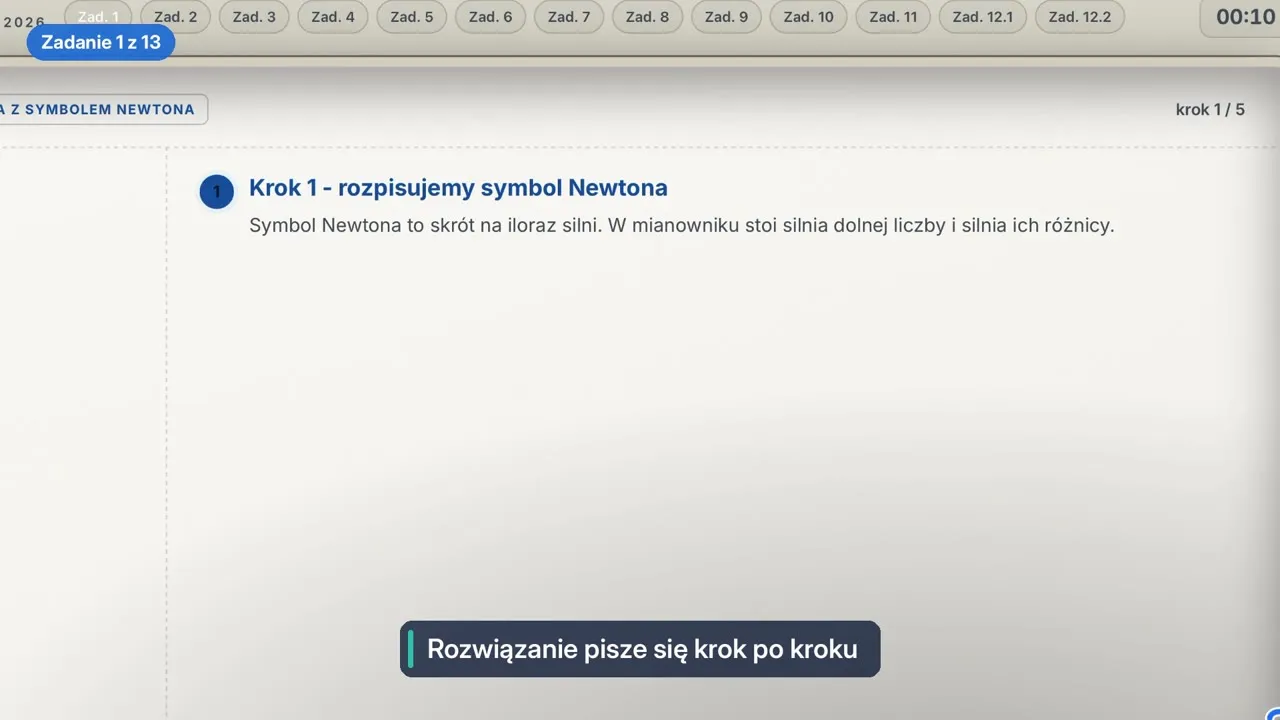The height and width of the screenshot is (720, 1280).
Task: Open task Zad. 4
Action: click(333, 17)
